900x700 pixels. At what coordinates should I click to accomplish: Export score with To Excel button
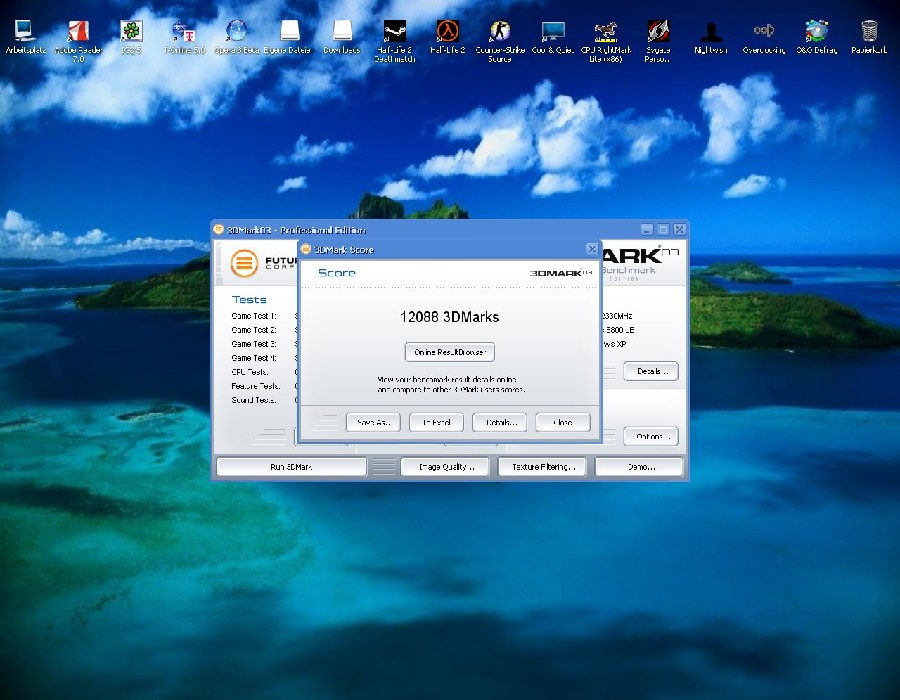tap(436, 422)
